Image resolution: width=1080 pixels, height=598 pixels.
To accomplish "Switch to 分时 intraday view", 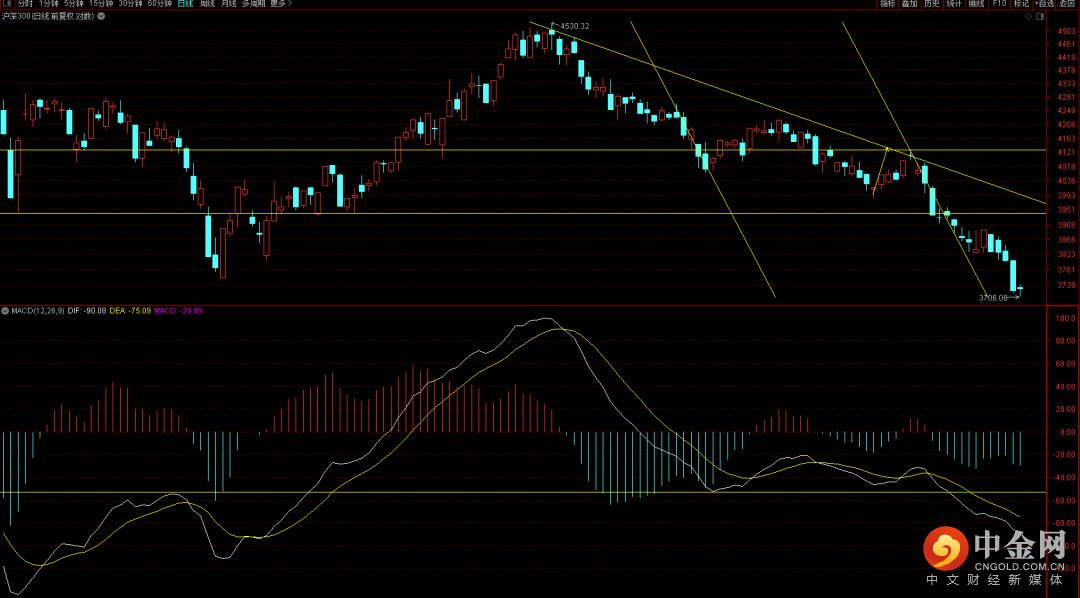I will pos(25,3).
